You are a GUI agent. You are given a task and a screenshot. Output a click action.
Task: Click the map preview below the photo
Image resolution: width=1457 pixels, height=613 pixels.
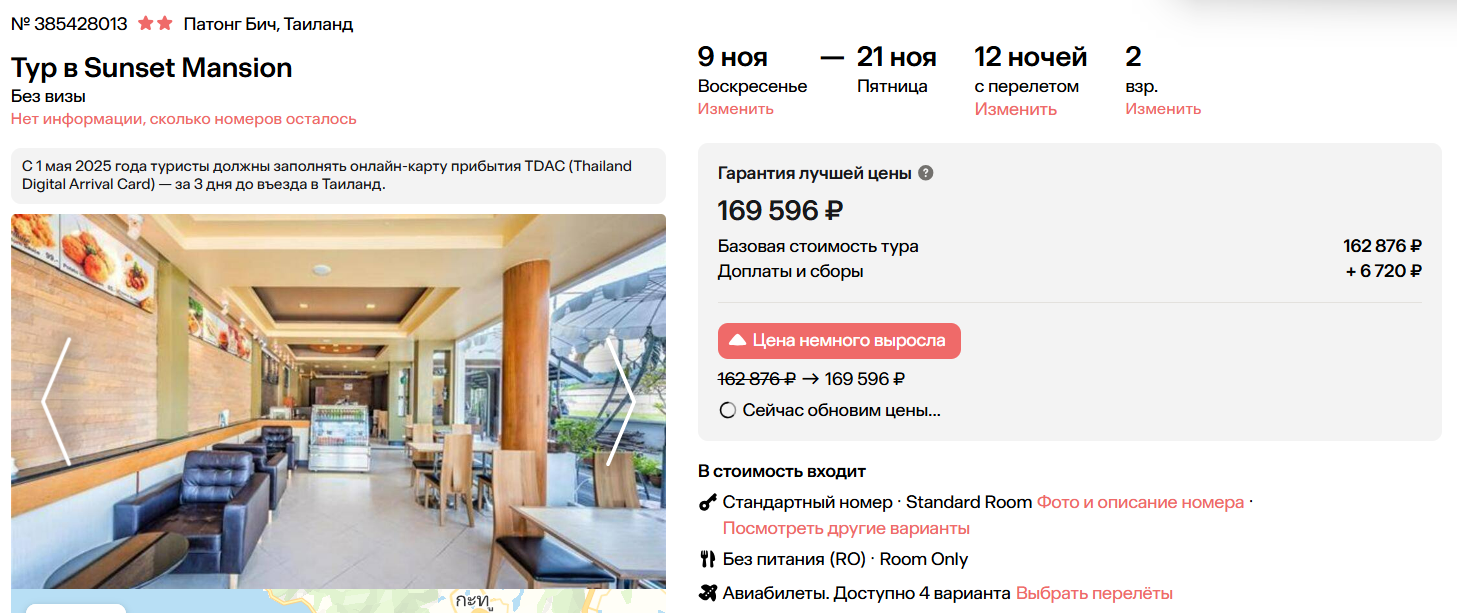(x=400, y=602)
